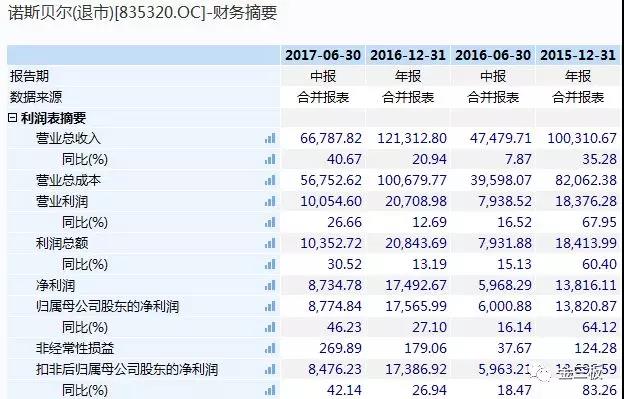Screen dimensions: 624x399
Task: Click the 报告期 row label
Action: tap(29, 76)
